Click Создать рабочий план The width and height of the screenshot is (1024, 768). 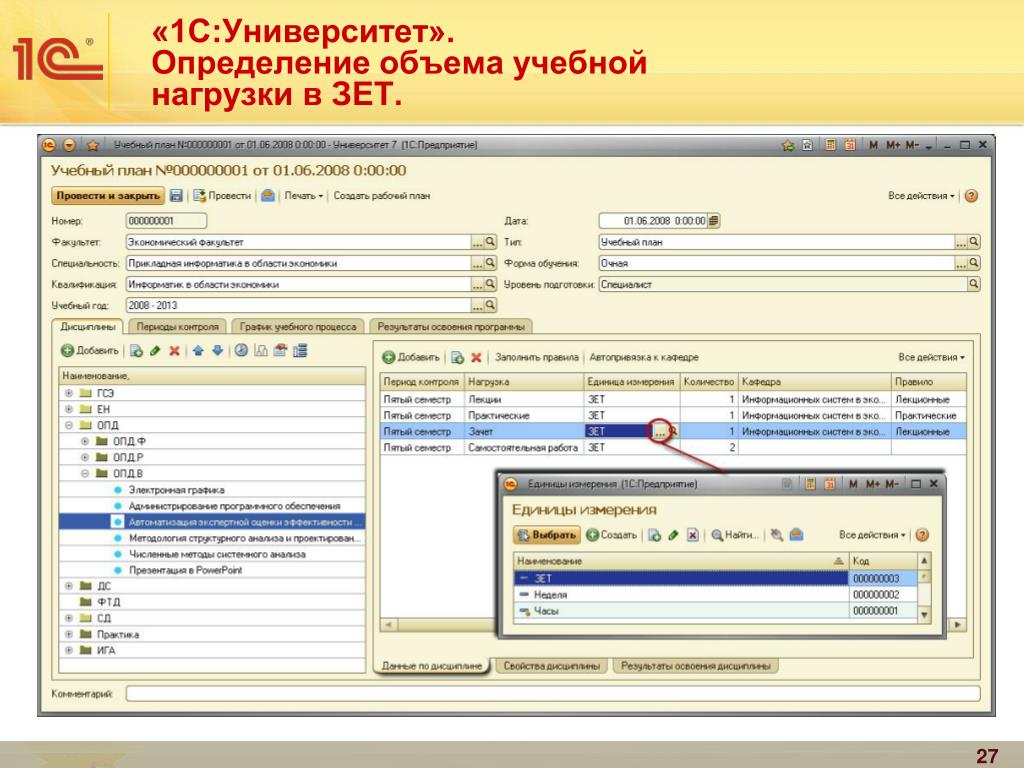(x=381, y=195)
